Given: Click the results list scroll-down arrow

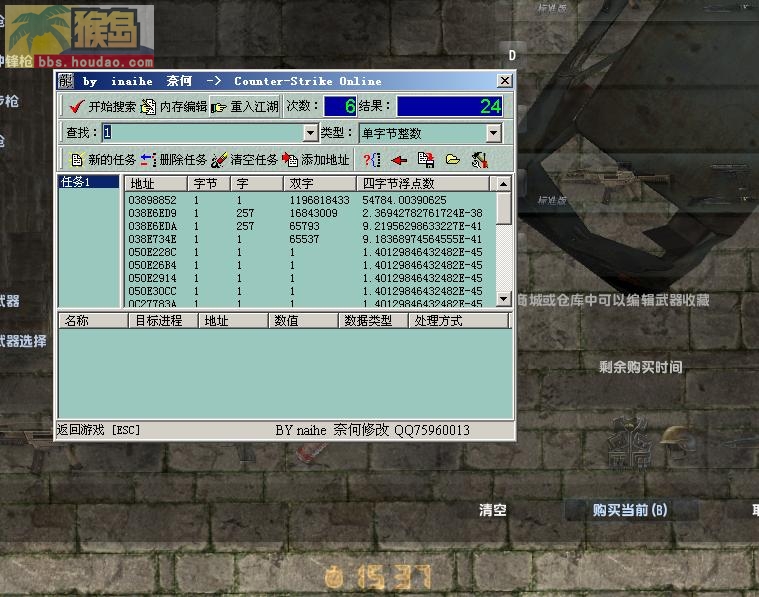Looking at the screenshot, I should 503,299.
